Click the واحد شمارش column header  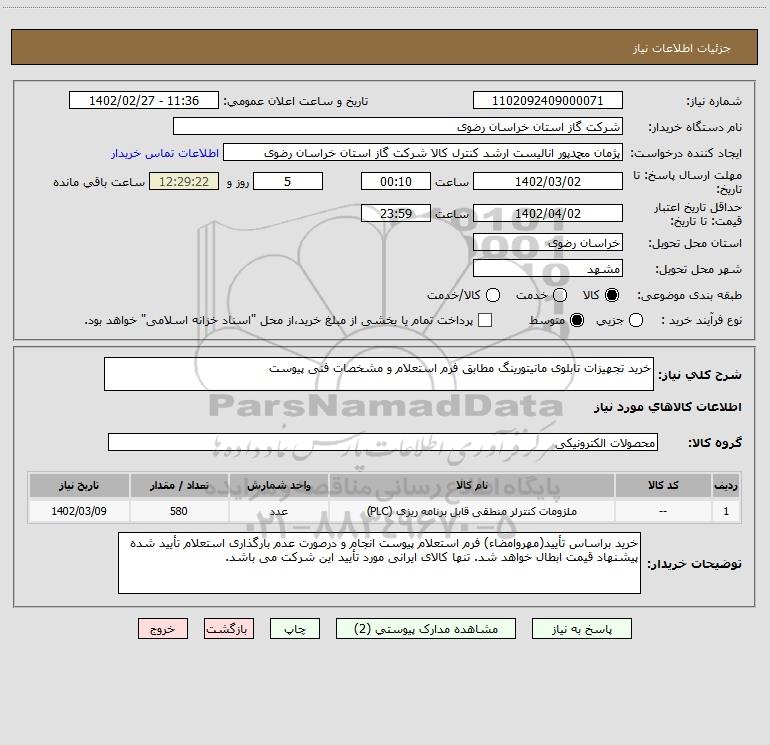point(278,486)
